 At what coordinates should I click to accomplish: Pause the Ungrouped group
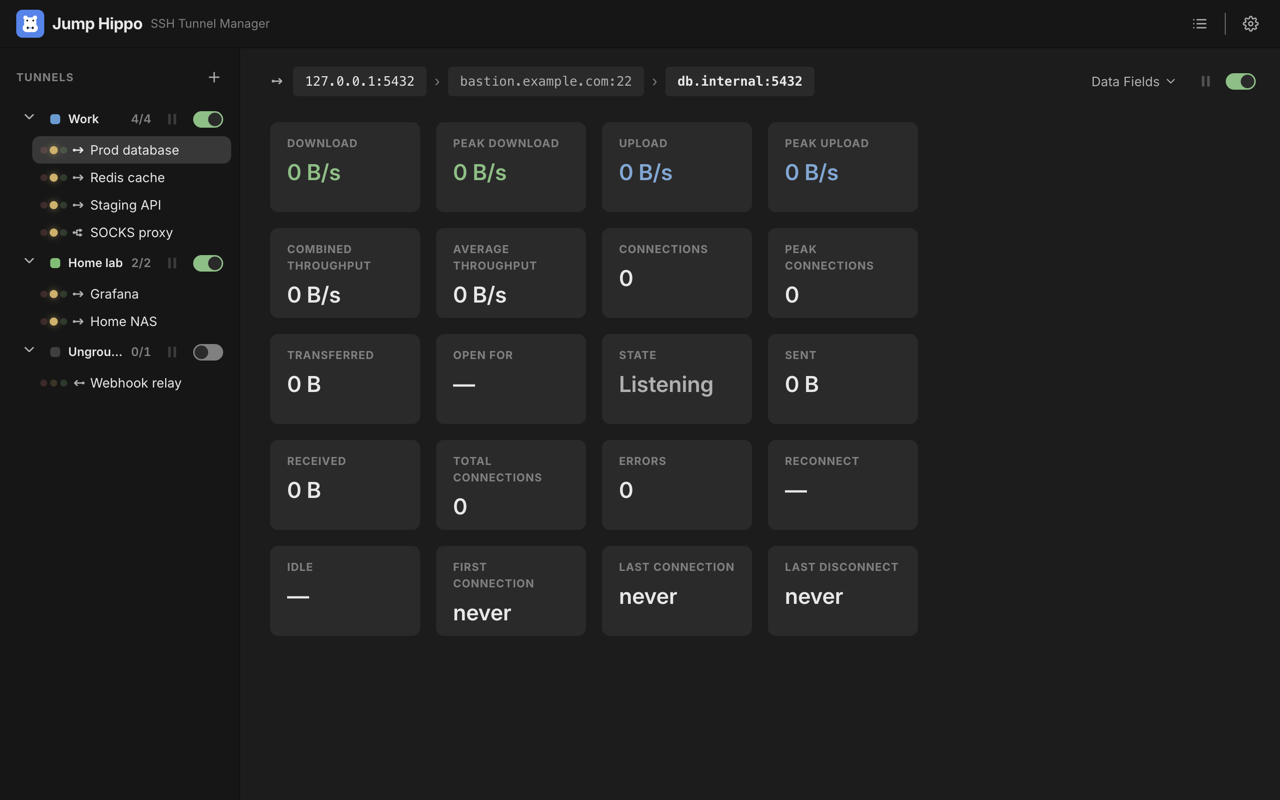[172, 352]
